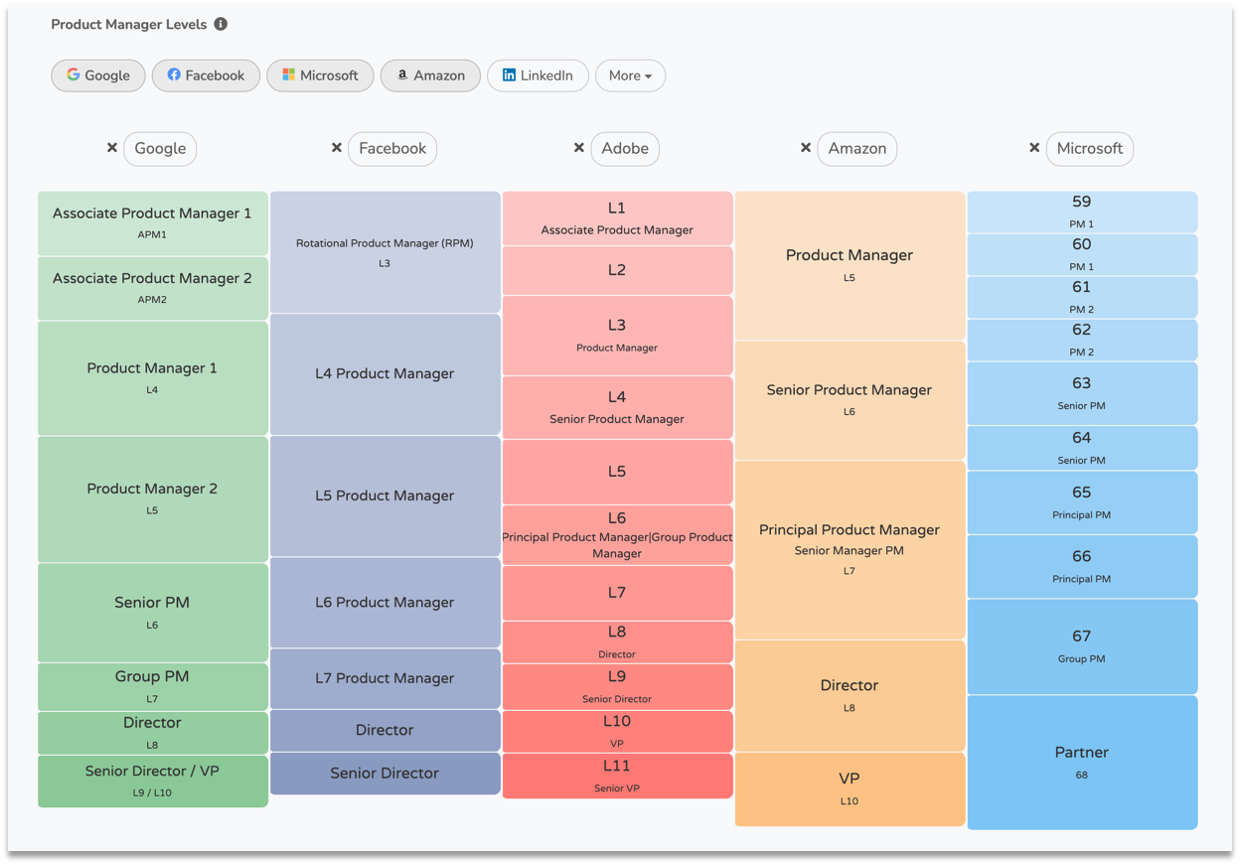Image resolution: width=1240 pixels, height=866 pixels.
Task: Select Amazon Principal Product Manager L7 block
Action: [850, 550]
